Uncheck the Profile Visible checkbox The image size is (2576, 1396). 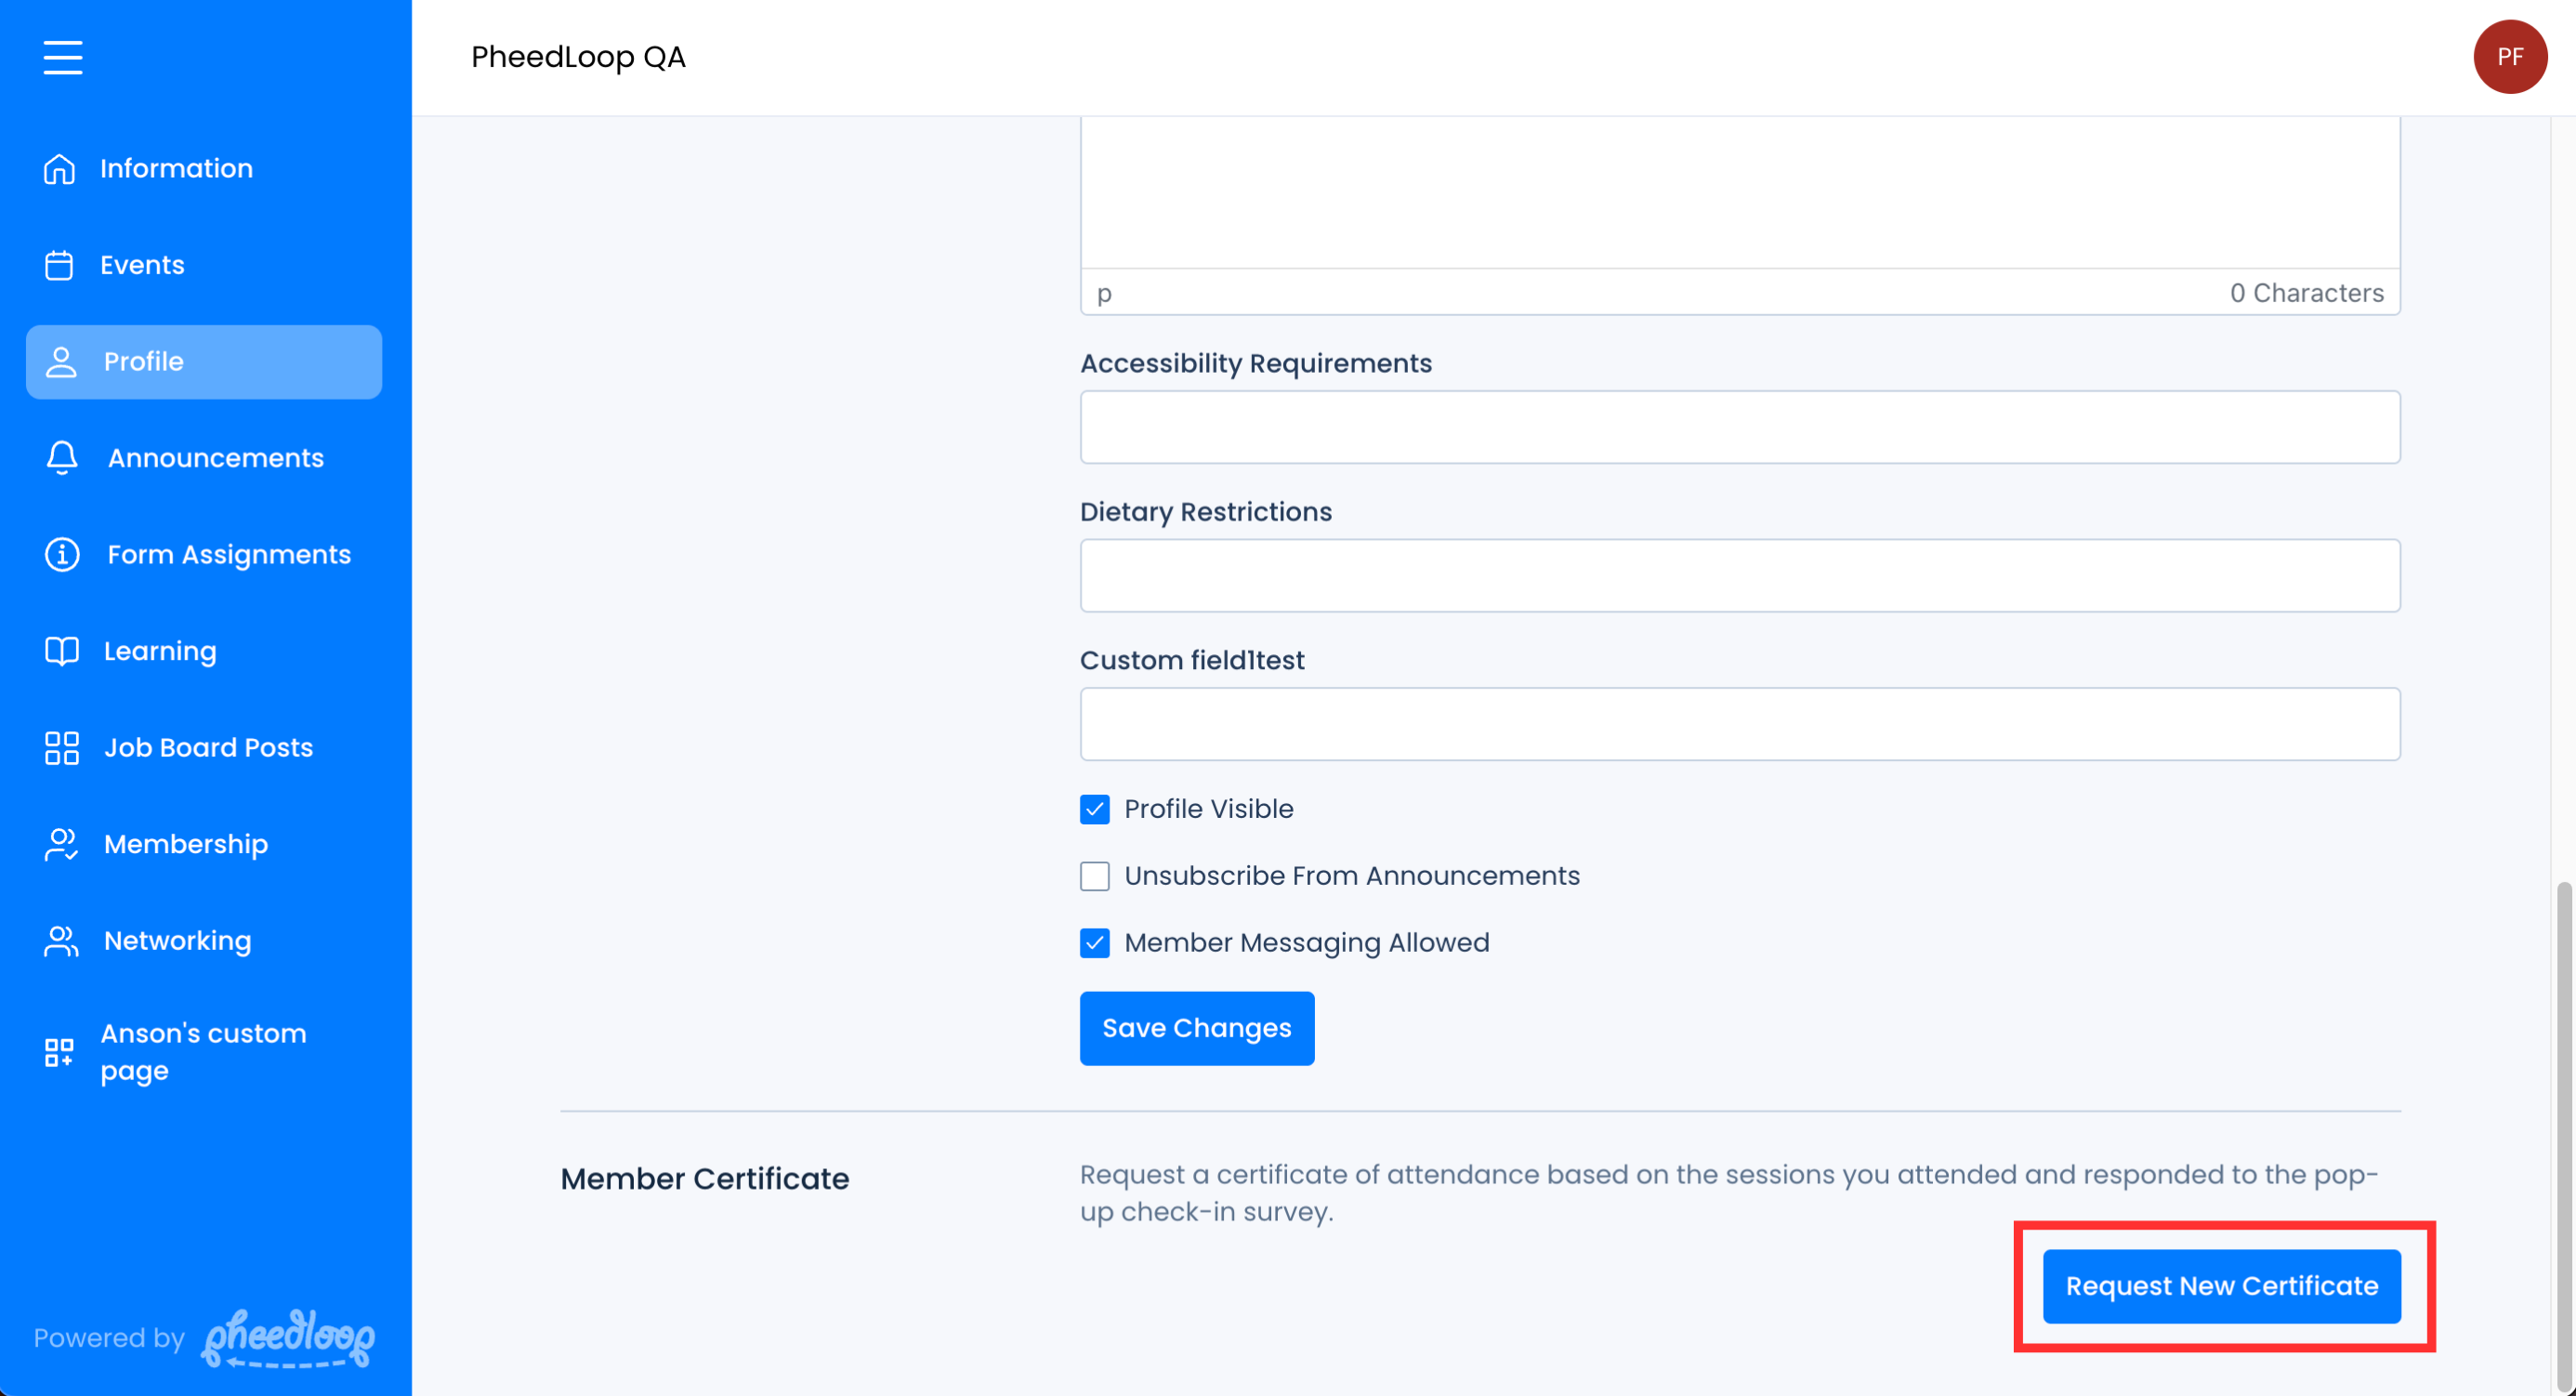1094,809
